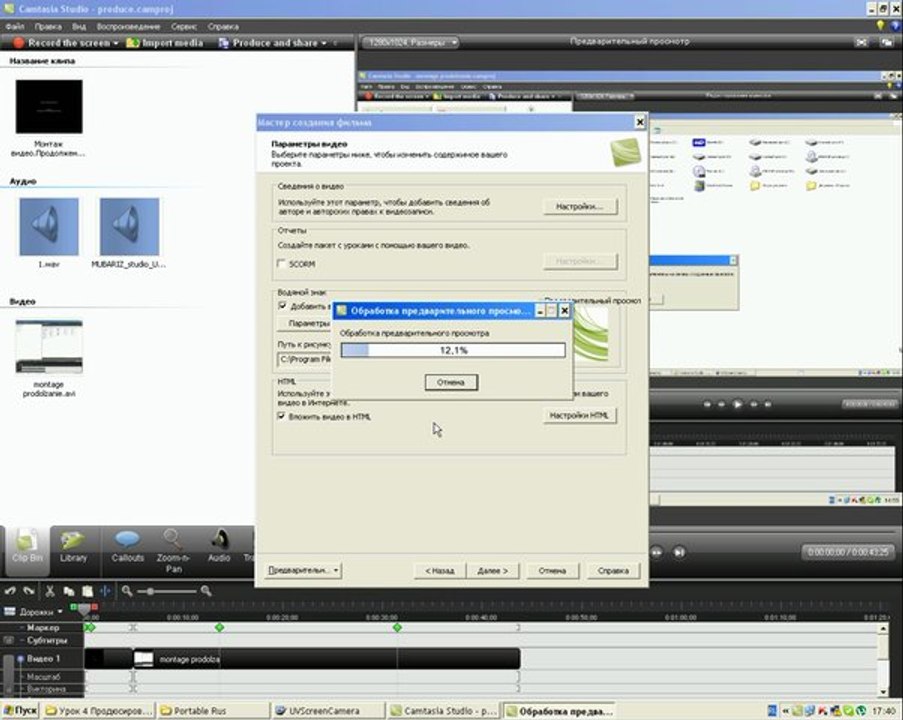This screenshot has width=903, height=720.
Task: Click Import media button
Action: pos(165,43)
